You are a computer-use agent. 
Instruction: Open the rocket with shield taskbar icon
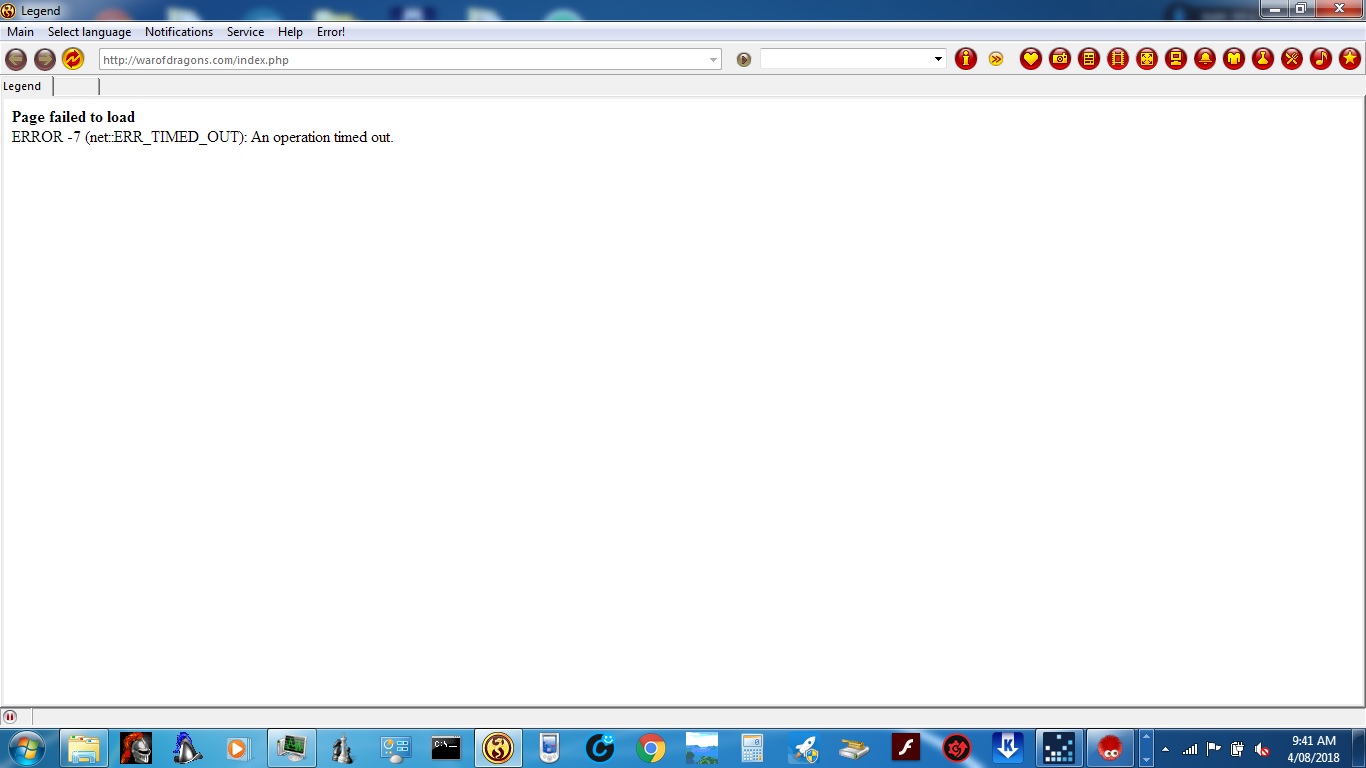804,748
